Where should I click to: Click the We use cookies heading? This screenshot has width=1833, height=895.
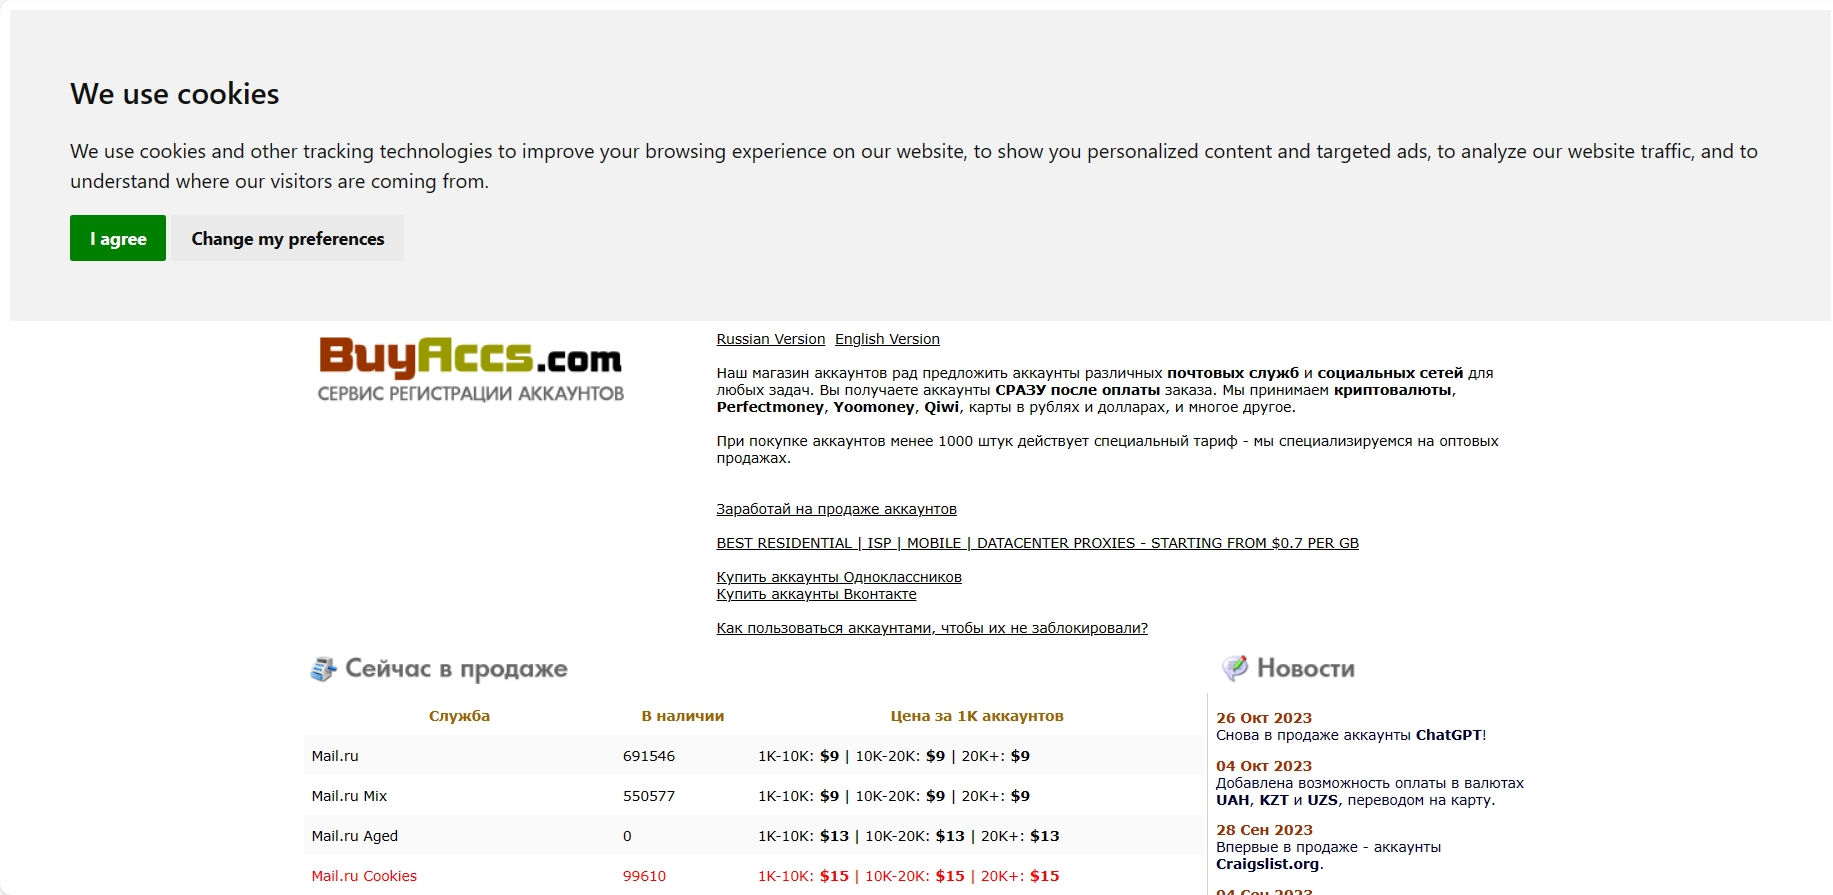click(x=175, y=94)
